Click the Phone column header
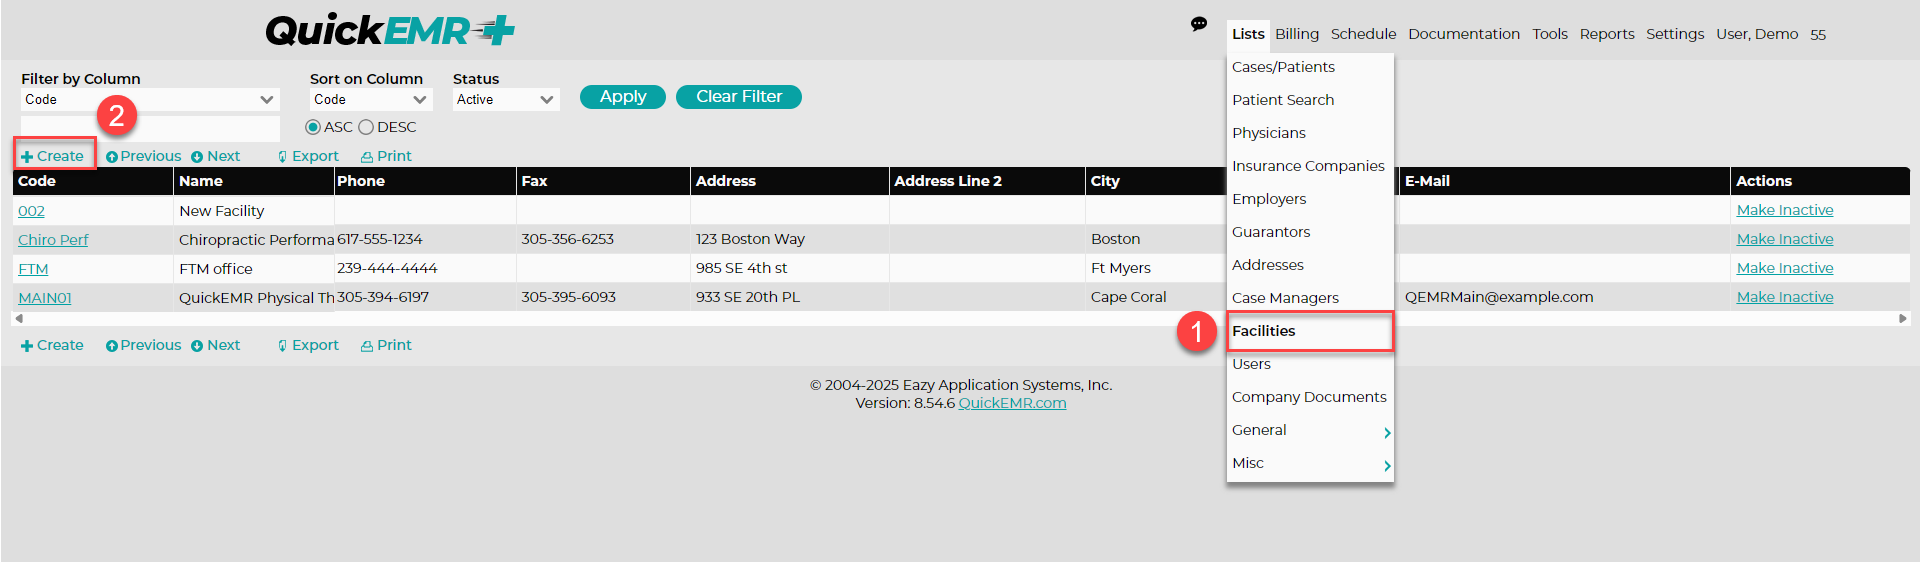 425,181
